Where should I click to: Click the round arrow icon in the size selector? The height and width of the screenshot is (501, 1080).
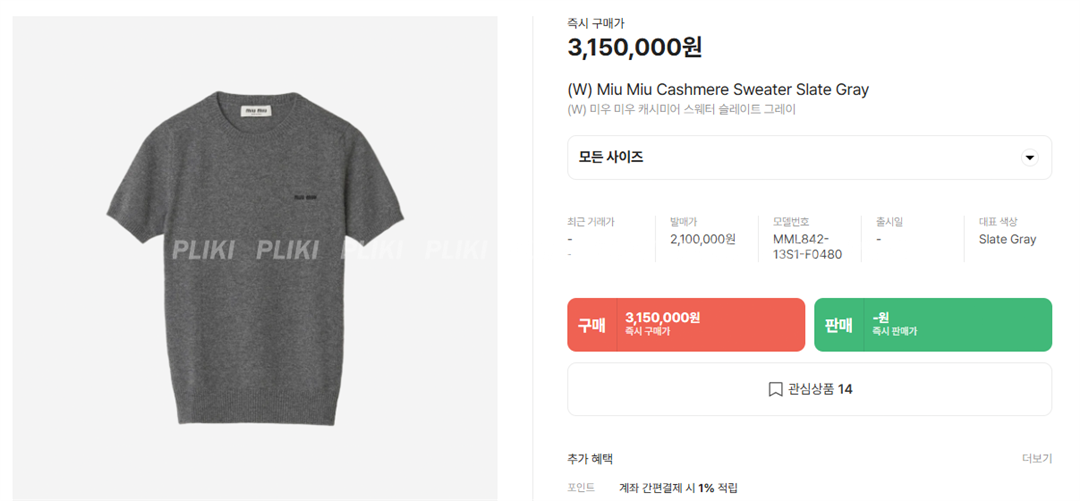(x=1029, y=158)
